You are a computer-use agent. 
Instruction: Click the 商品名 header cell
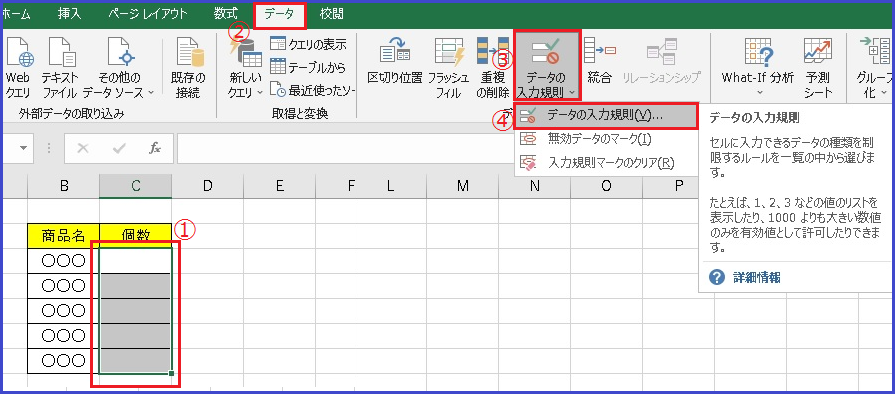63,235
